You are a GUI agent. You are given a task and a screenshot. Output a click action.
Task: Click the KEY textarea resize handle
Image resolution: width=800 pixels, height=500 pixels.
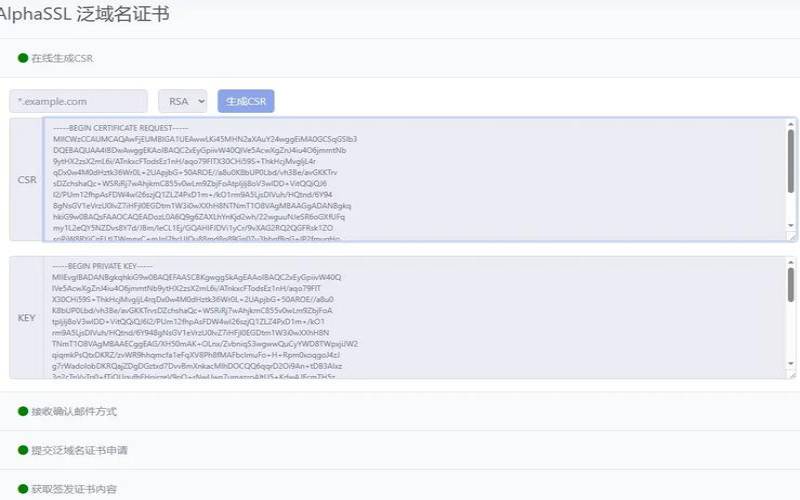click(791, 374)
